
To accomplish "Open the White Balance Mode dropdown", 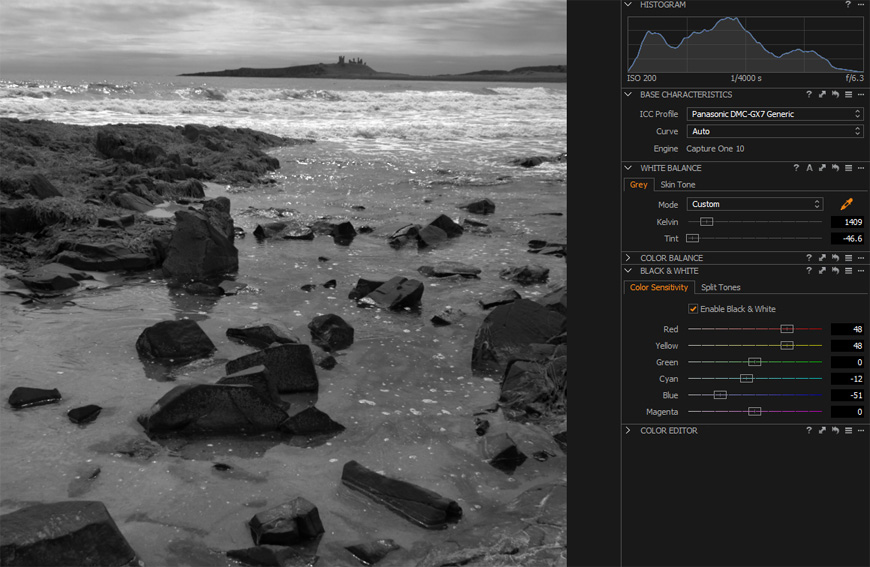I will (755, 204).
